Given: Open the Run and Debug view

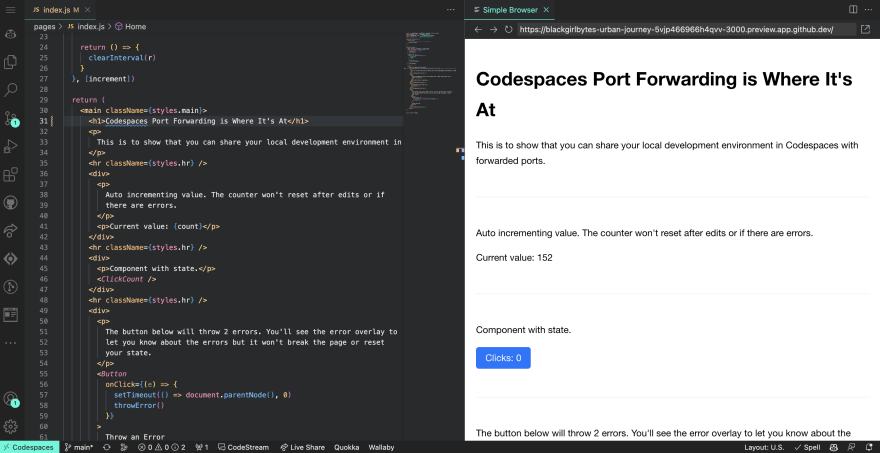Looking at the screenshot, I should tap(11, 146).
